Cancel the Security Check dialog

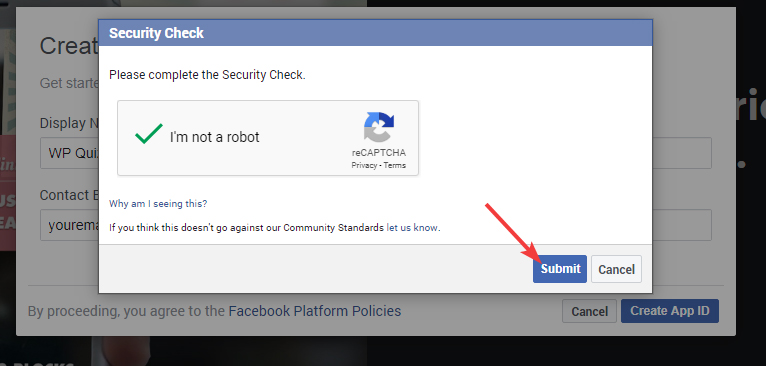pyautogui.click(x=616, y=269)
